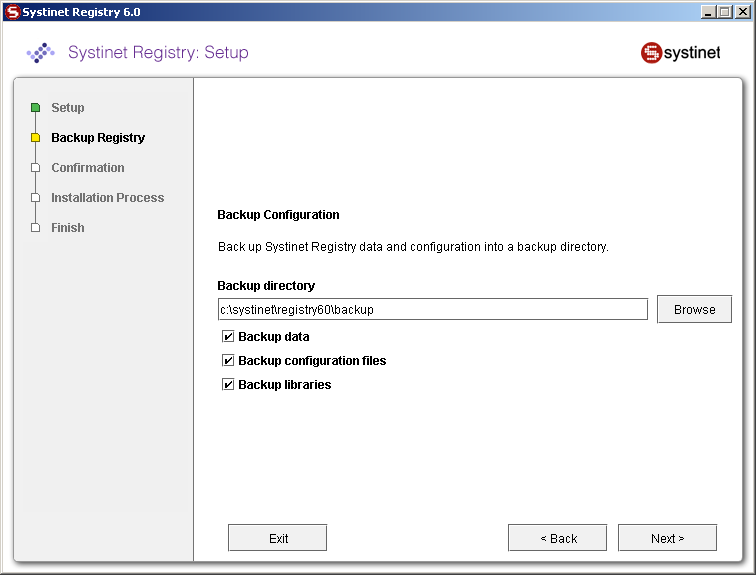Click the Systinet Registry: Setup title text
756x575 pixels.
158,52
